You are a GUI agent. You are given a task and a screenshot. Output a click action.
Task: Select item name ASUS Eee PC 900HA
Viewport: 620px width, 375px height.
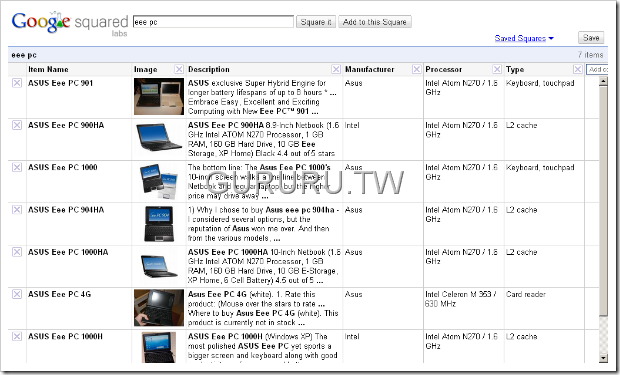click(66, 125)
